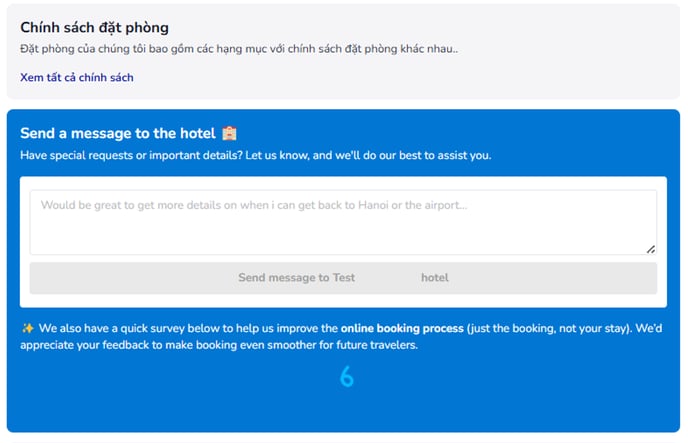Open the "Xem tất cả chính sách" link
The width and height of the screenshot is (688, 443).
pyautogui.click(x=77, y=77)
